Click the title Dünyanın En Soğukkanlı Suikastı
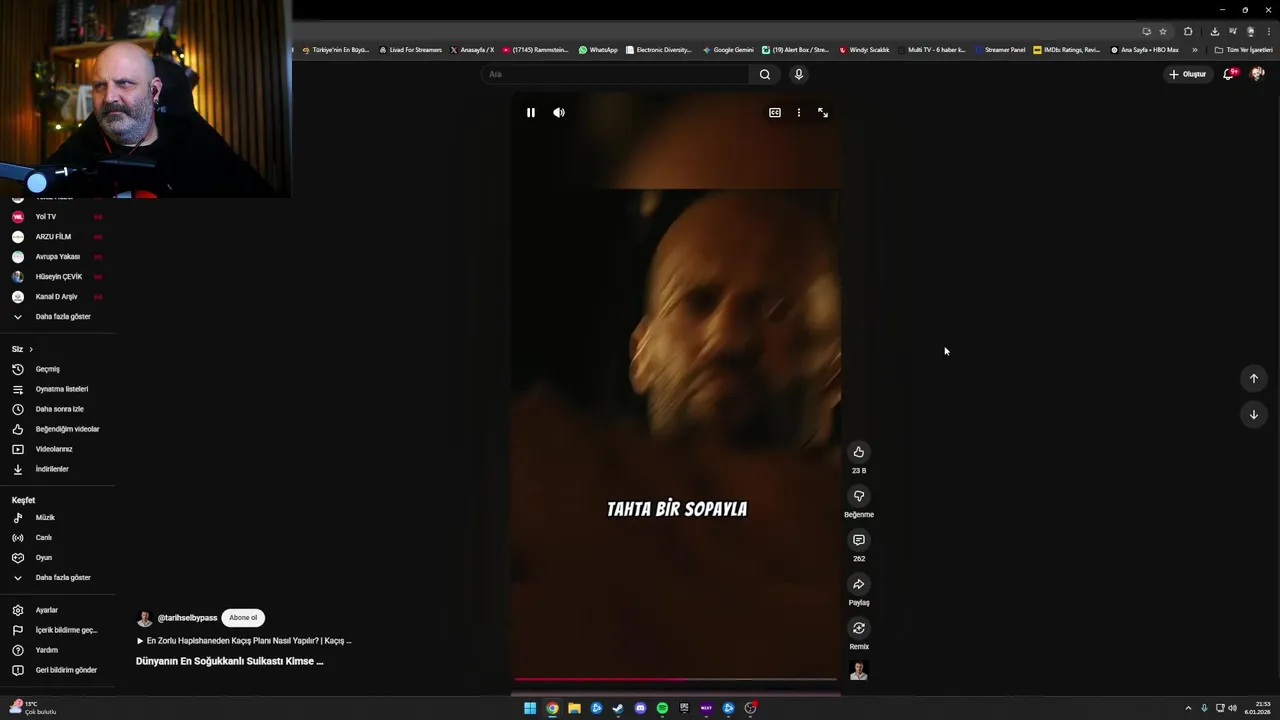This screenshot has width=1280, height=720. coord(230,661)
